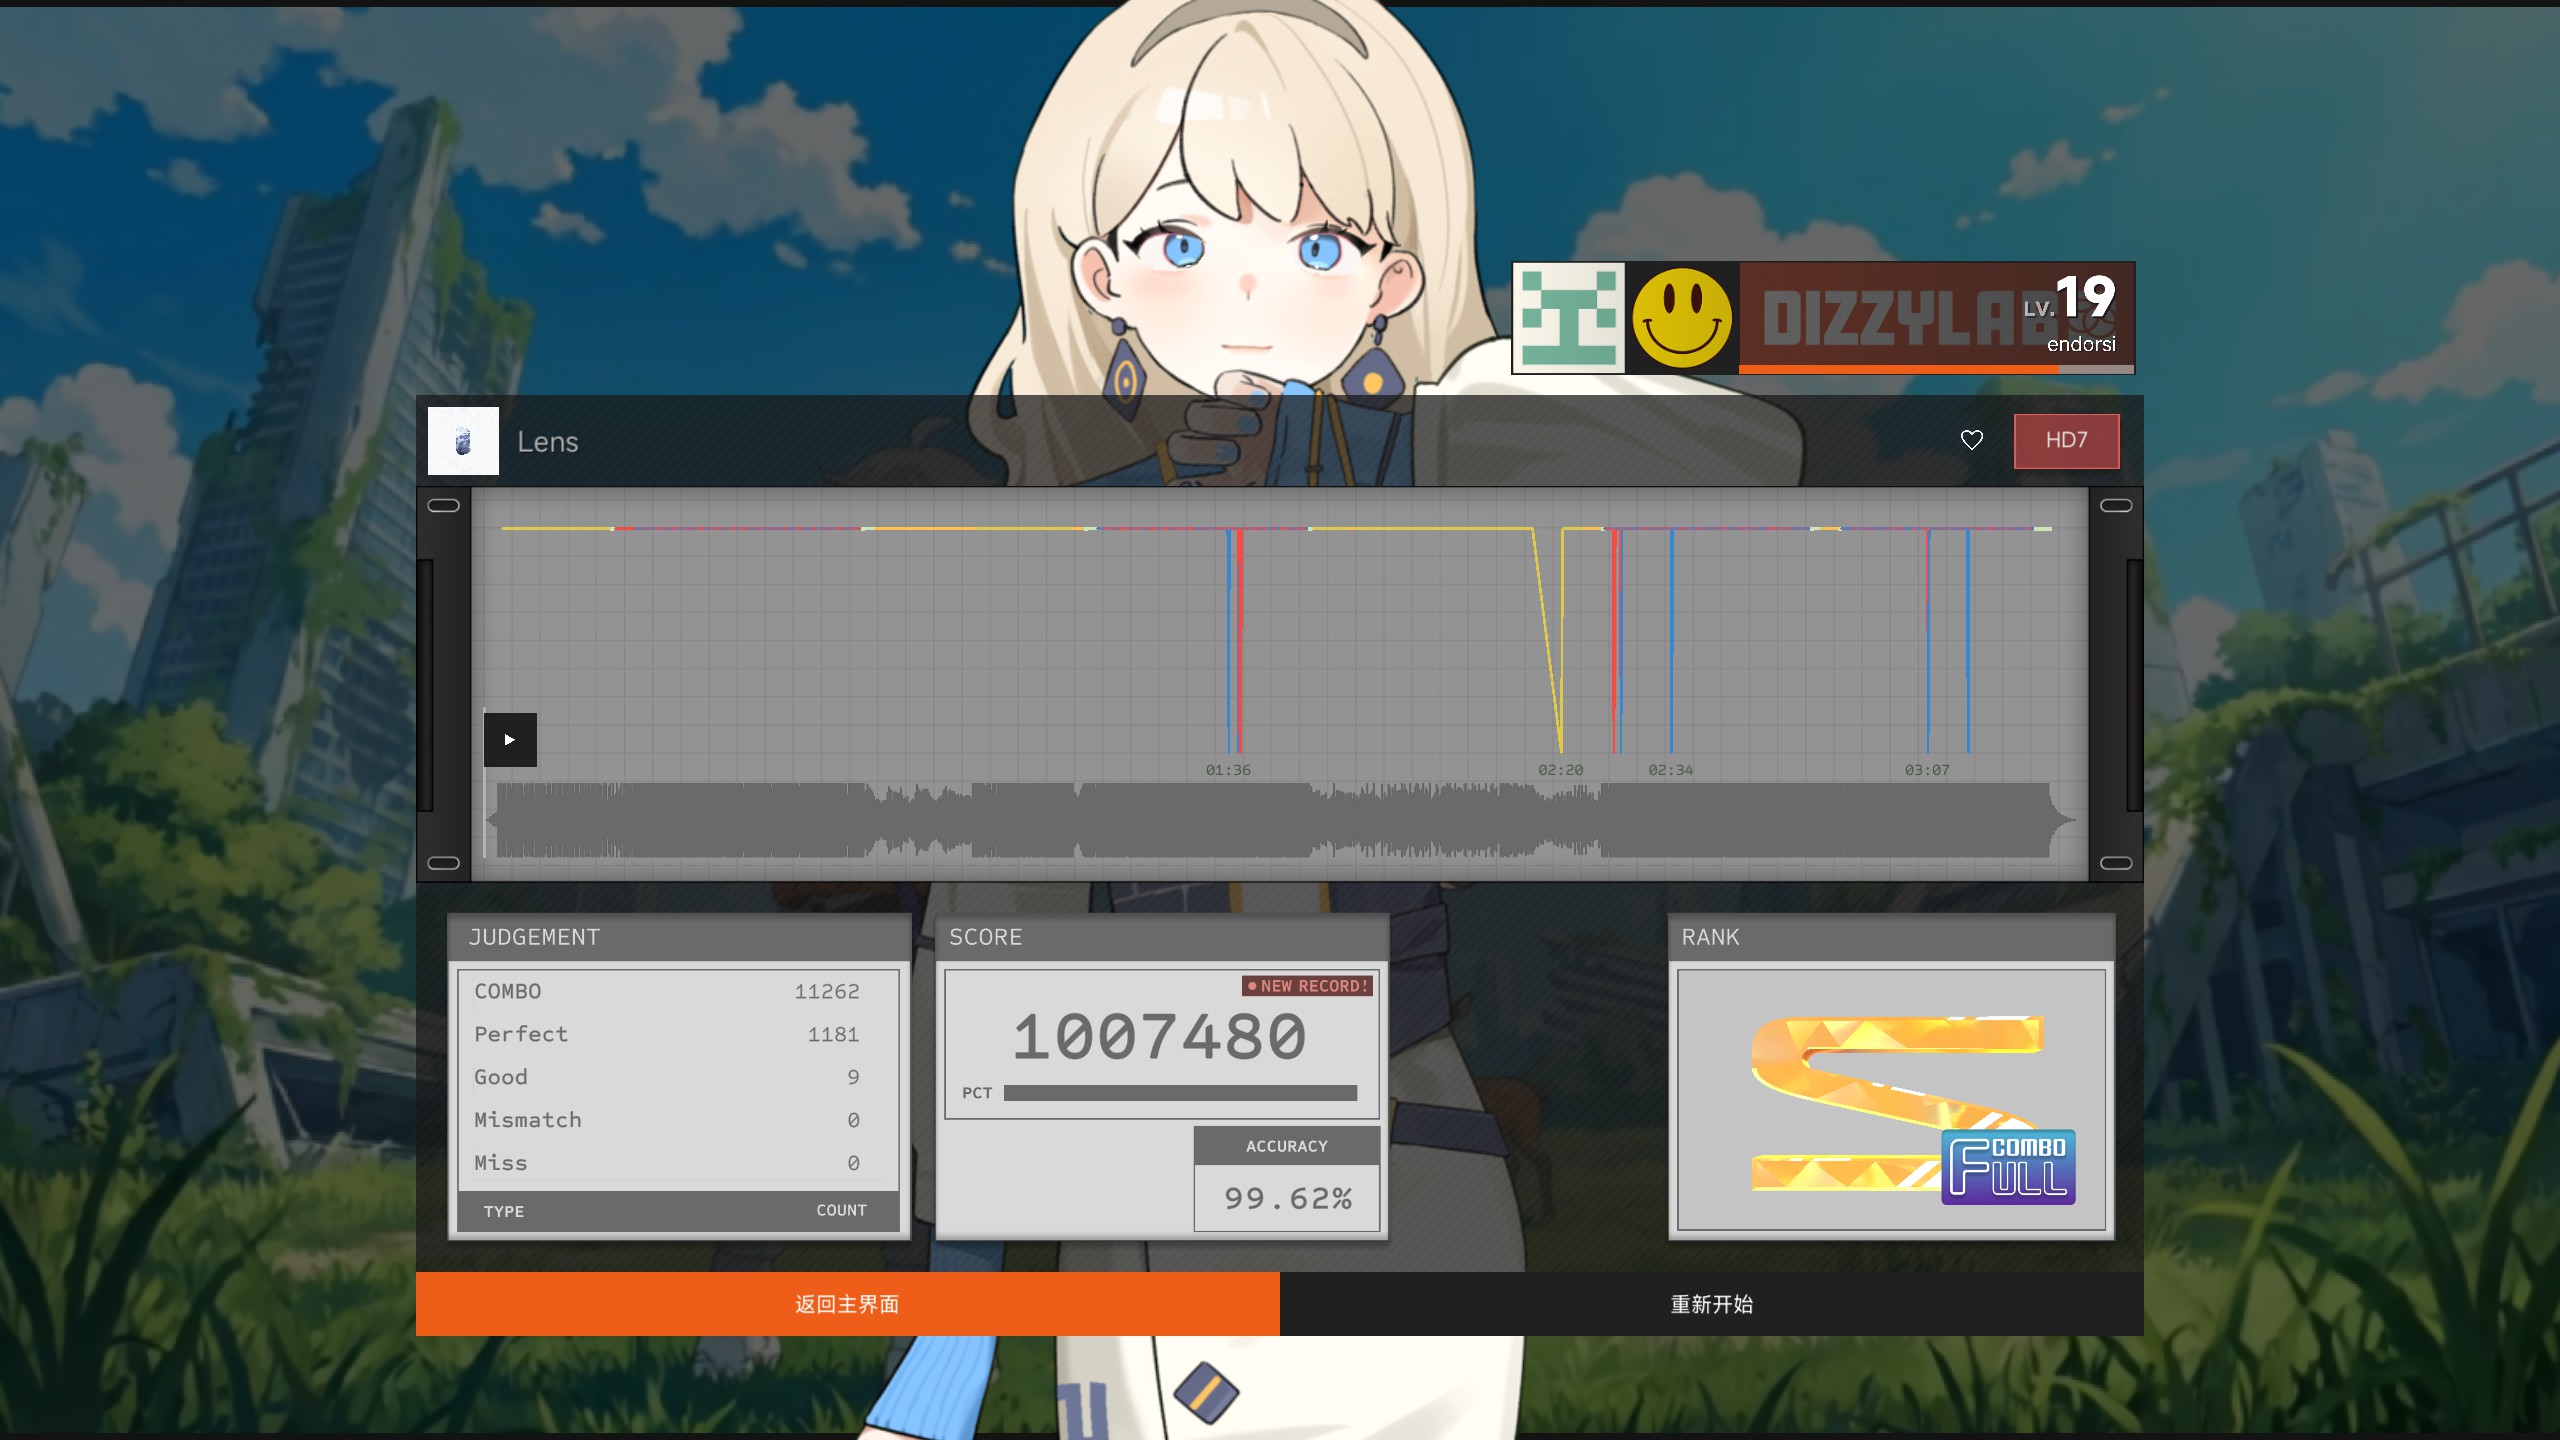
Task: Click the COUNT column header
Action: pyautogui.click(x=842, y=1210)
